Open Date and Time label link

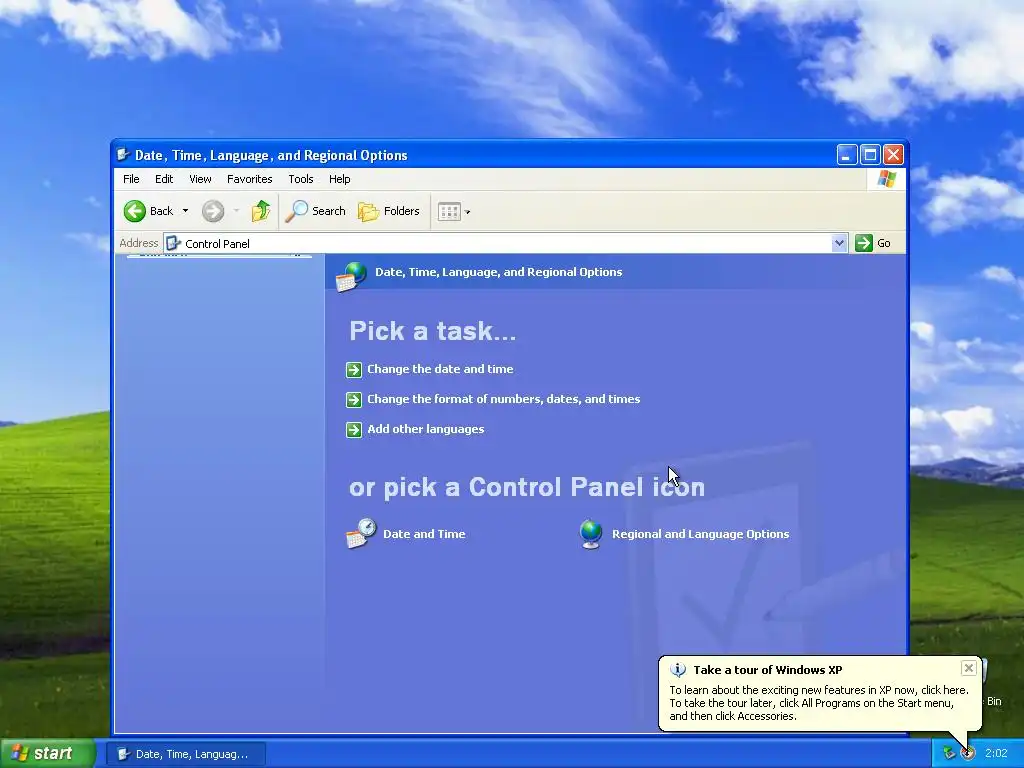coord(424,534)
